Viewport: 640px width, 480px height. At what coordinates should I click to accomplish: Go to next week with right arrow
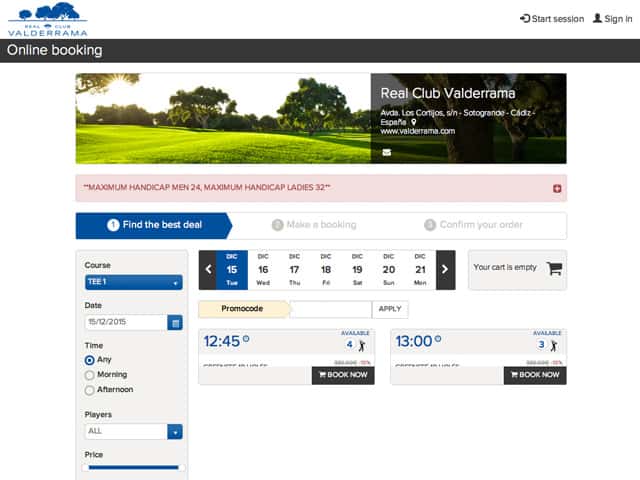pos(445,269)
